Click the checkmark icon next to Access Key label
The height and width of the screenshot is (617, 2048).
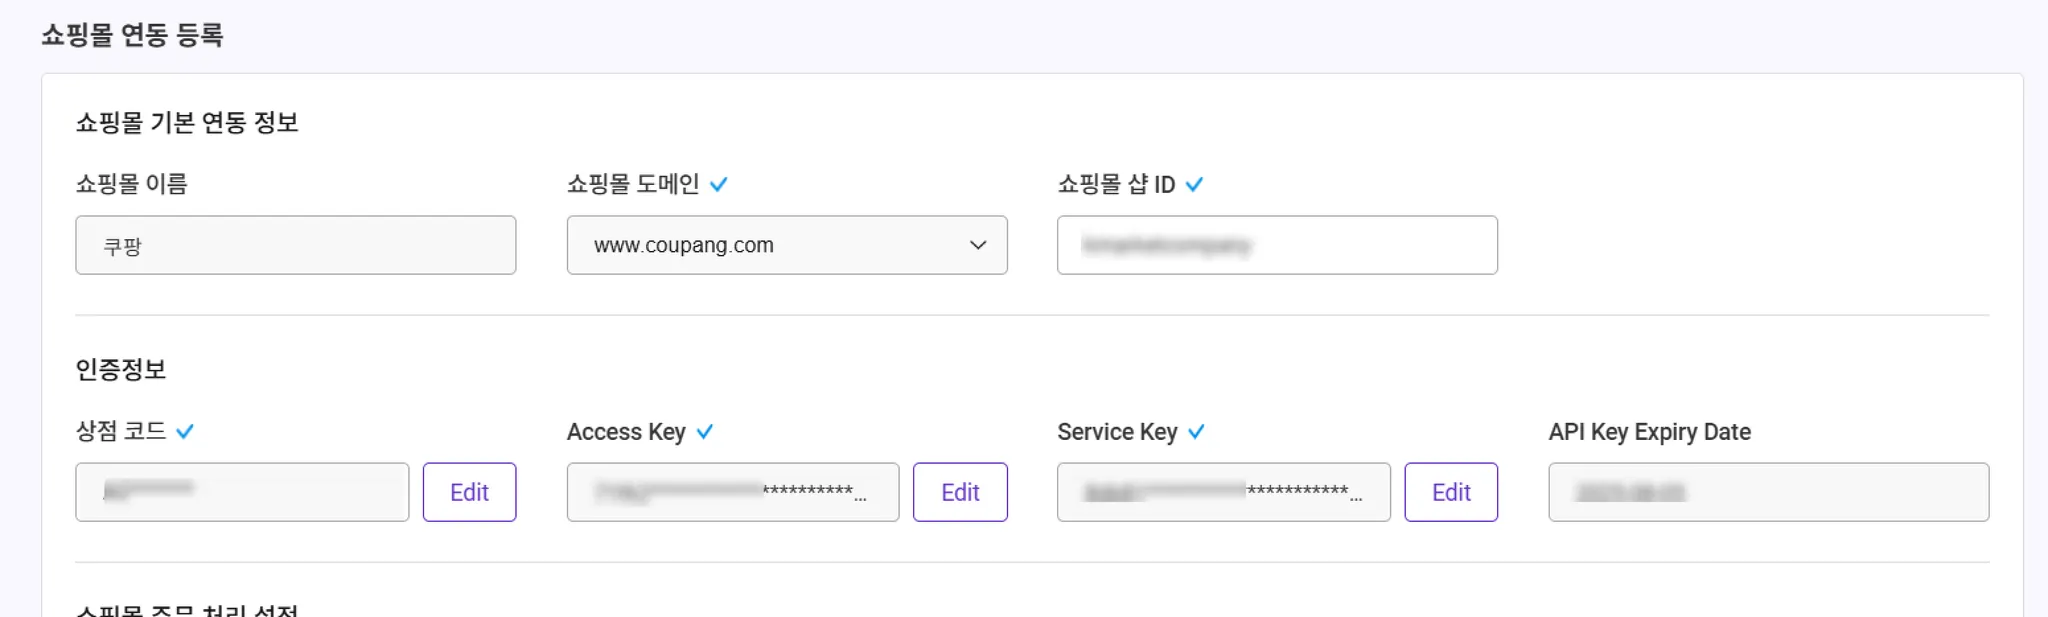(705, 431)
